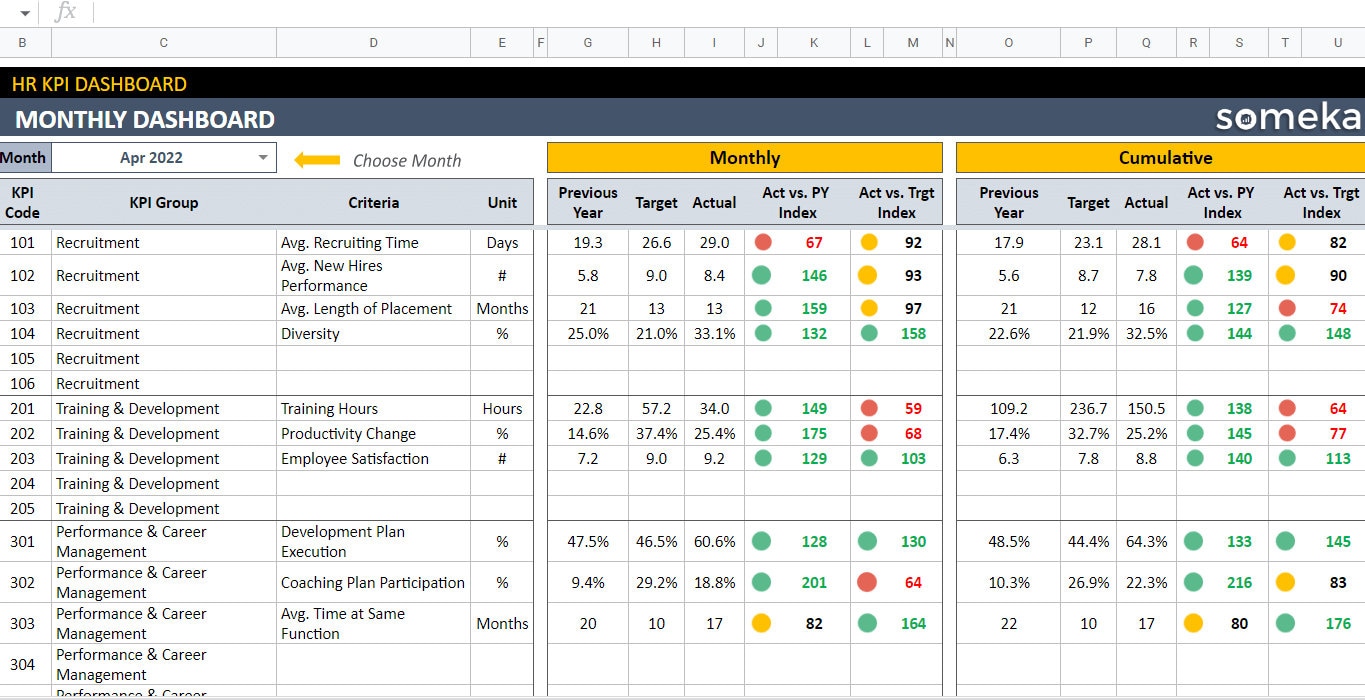This screenshot has width=1365, height=700.
Task: Click the Name Box dropdown arrow
Action: (24, 12)
